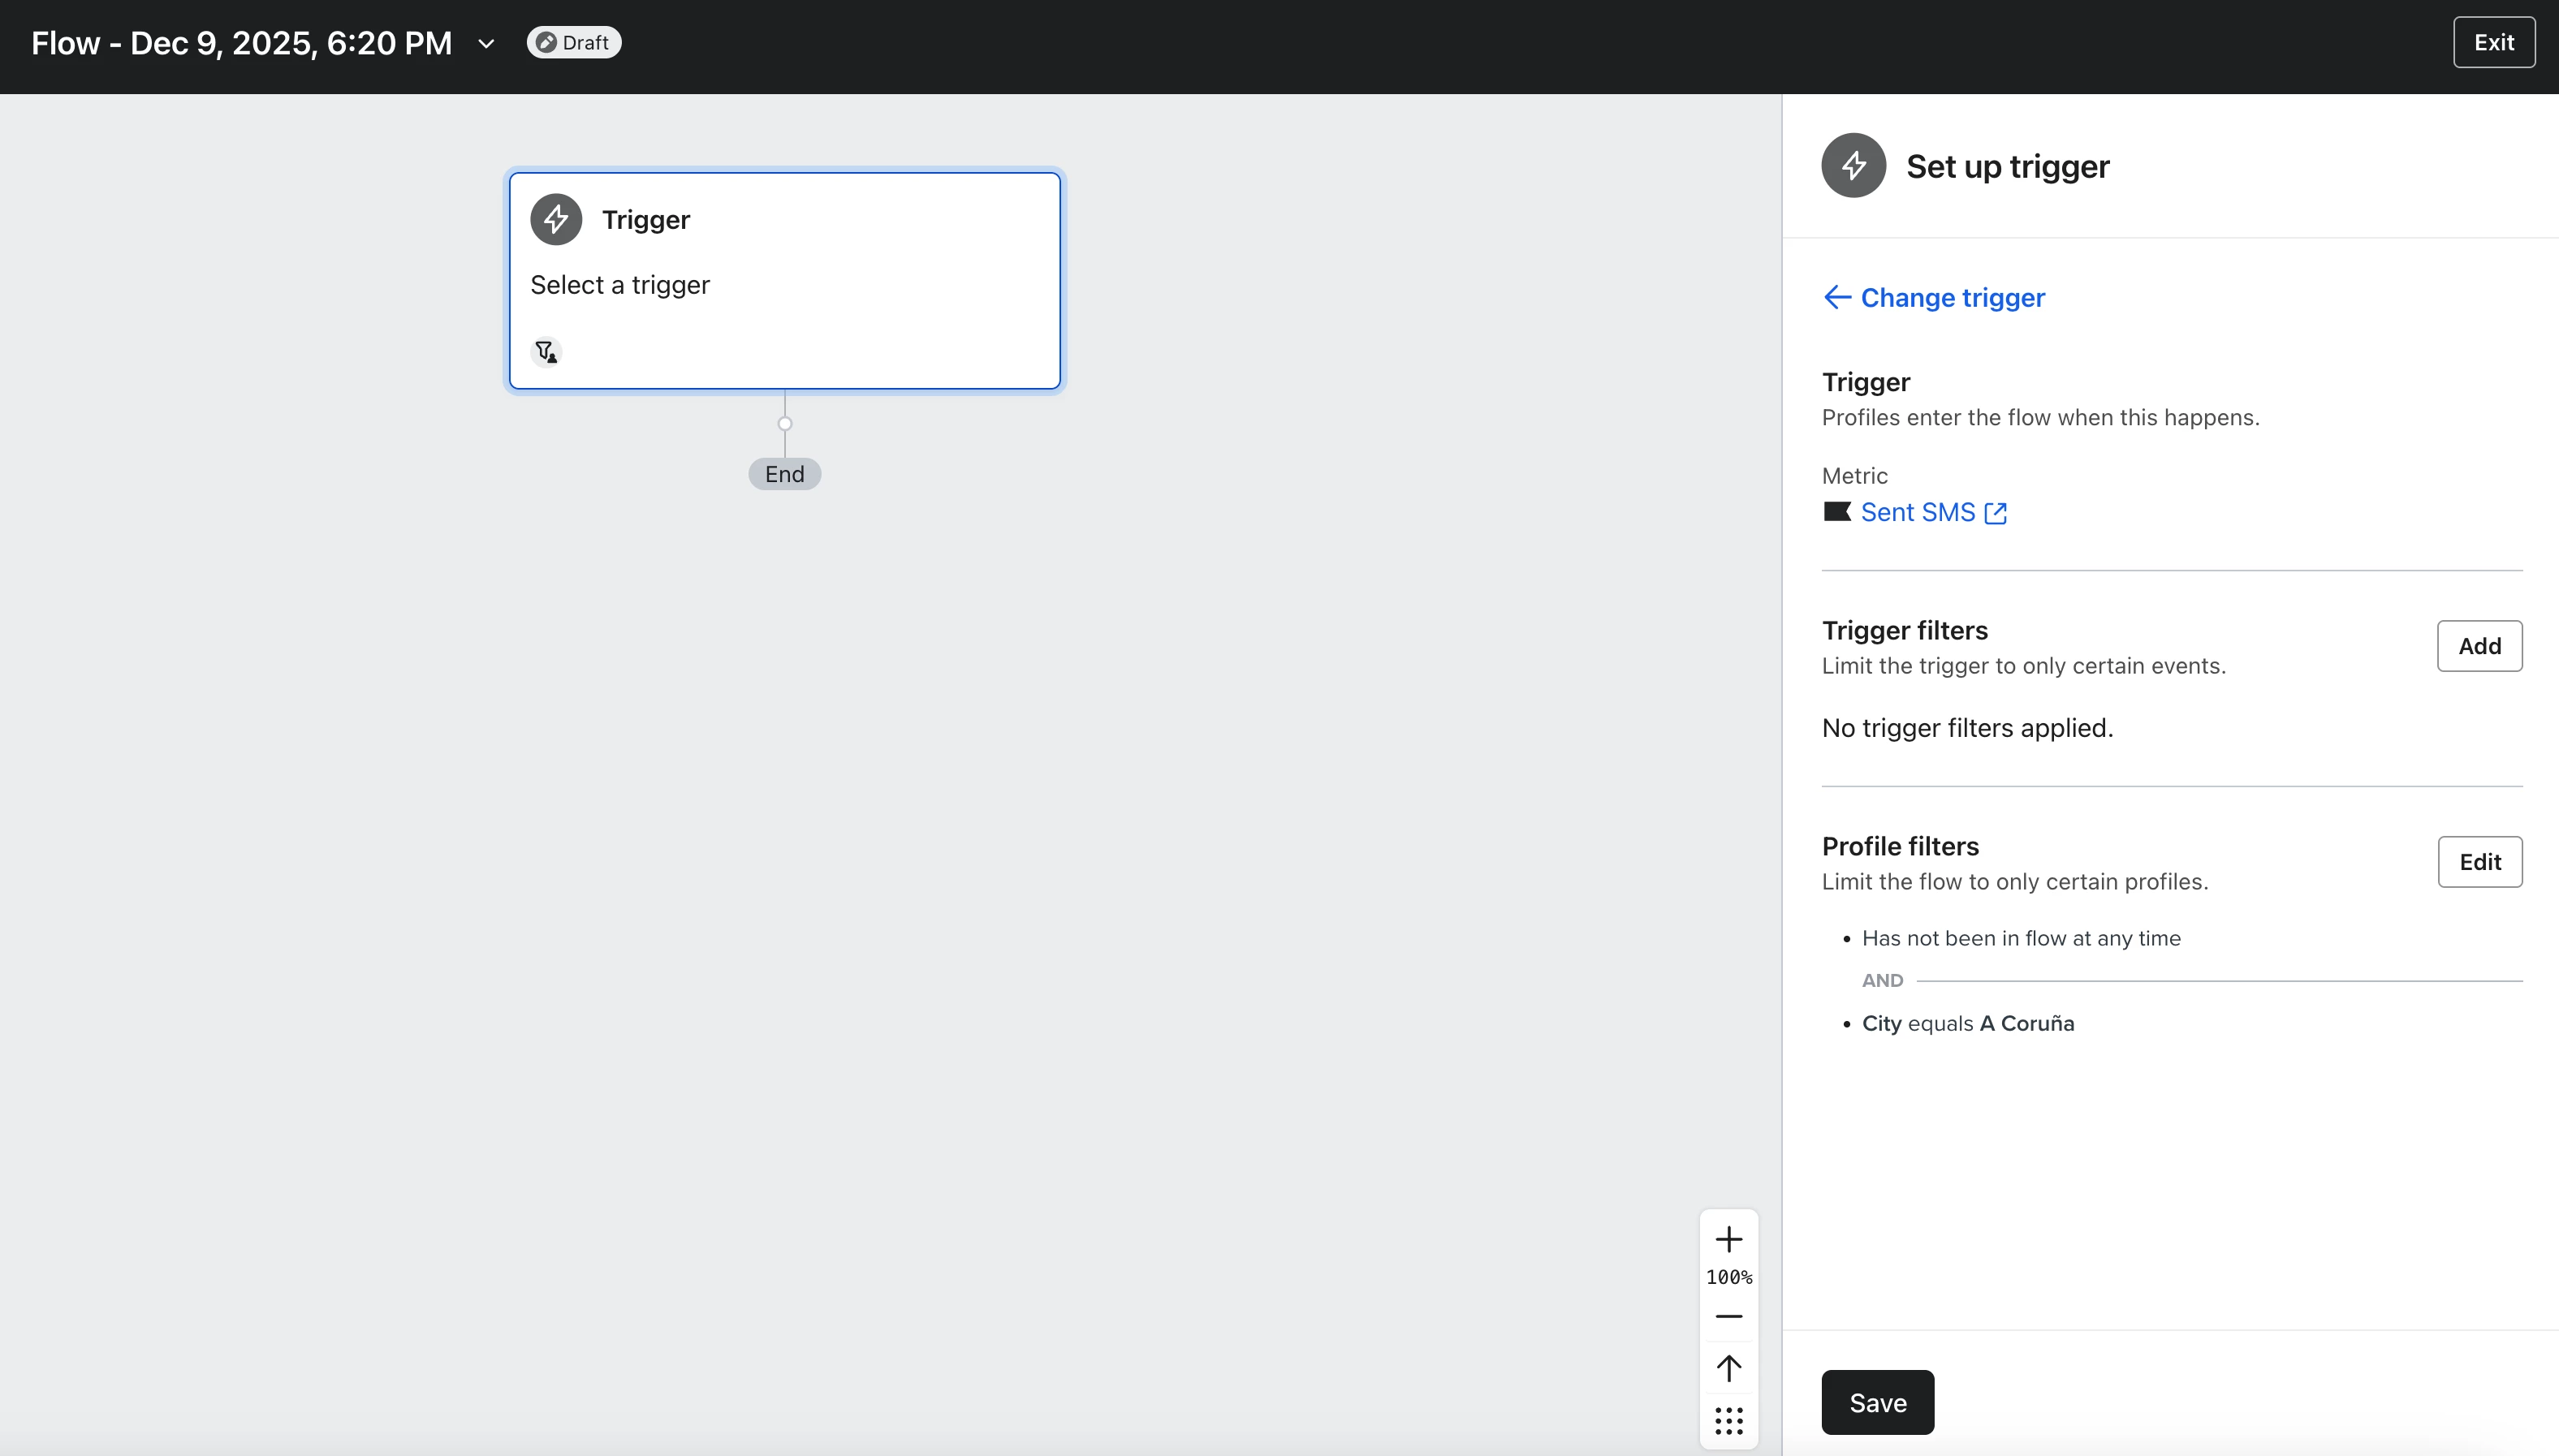Click the Trigger lightning icon on canvas card
Image resolution: width=2559 pixels, height=1456 pixels.
(x=556, y=219)
